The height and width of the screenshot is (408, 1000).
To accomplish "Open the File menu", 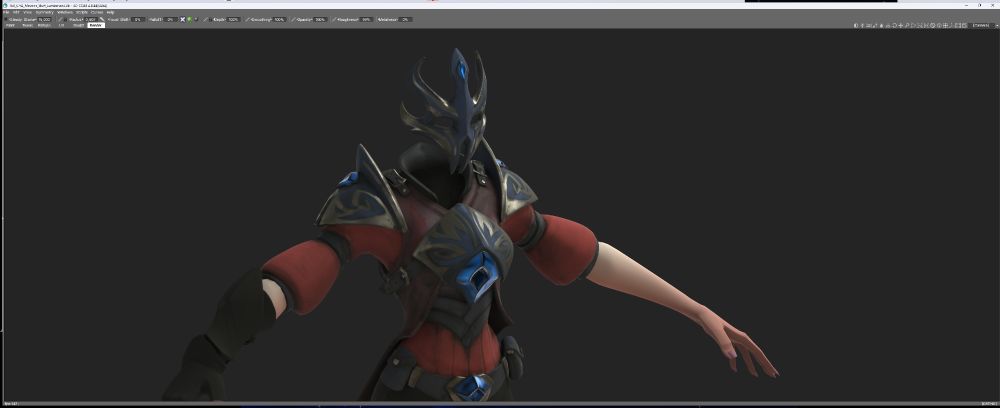I will [6, 12].
